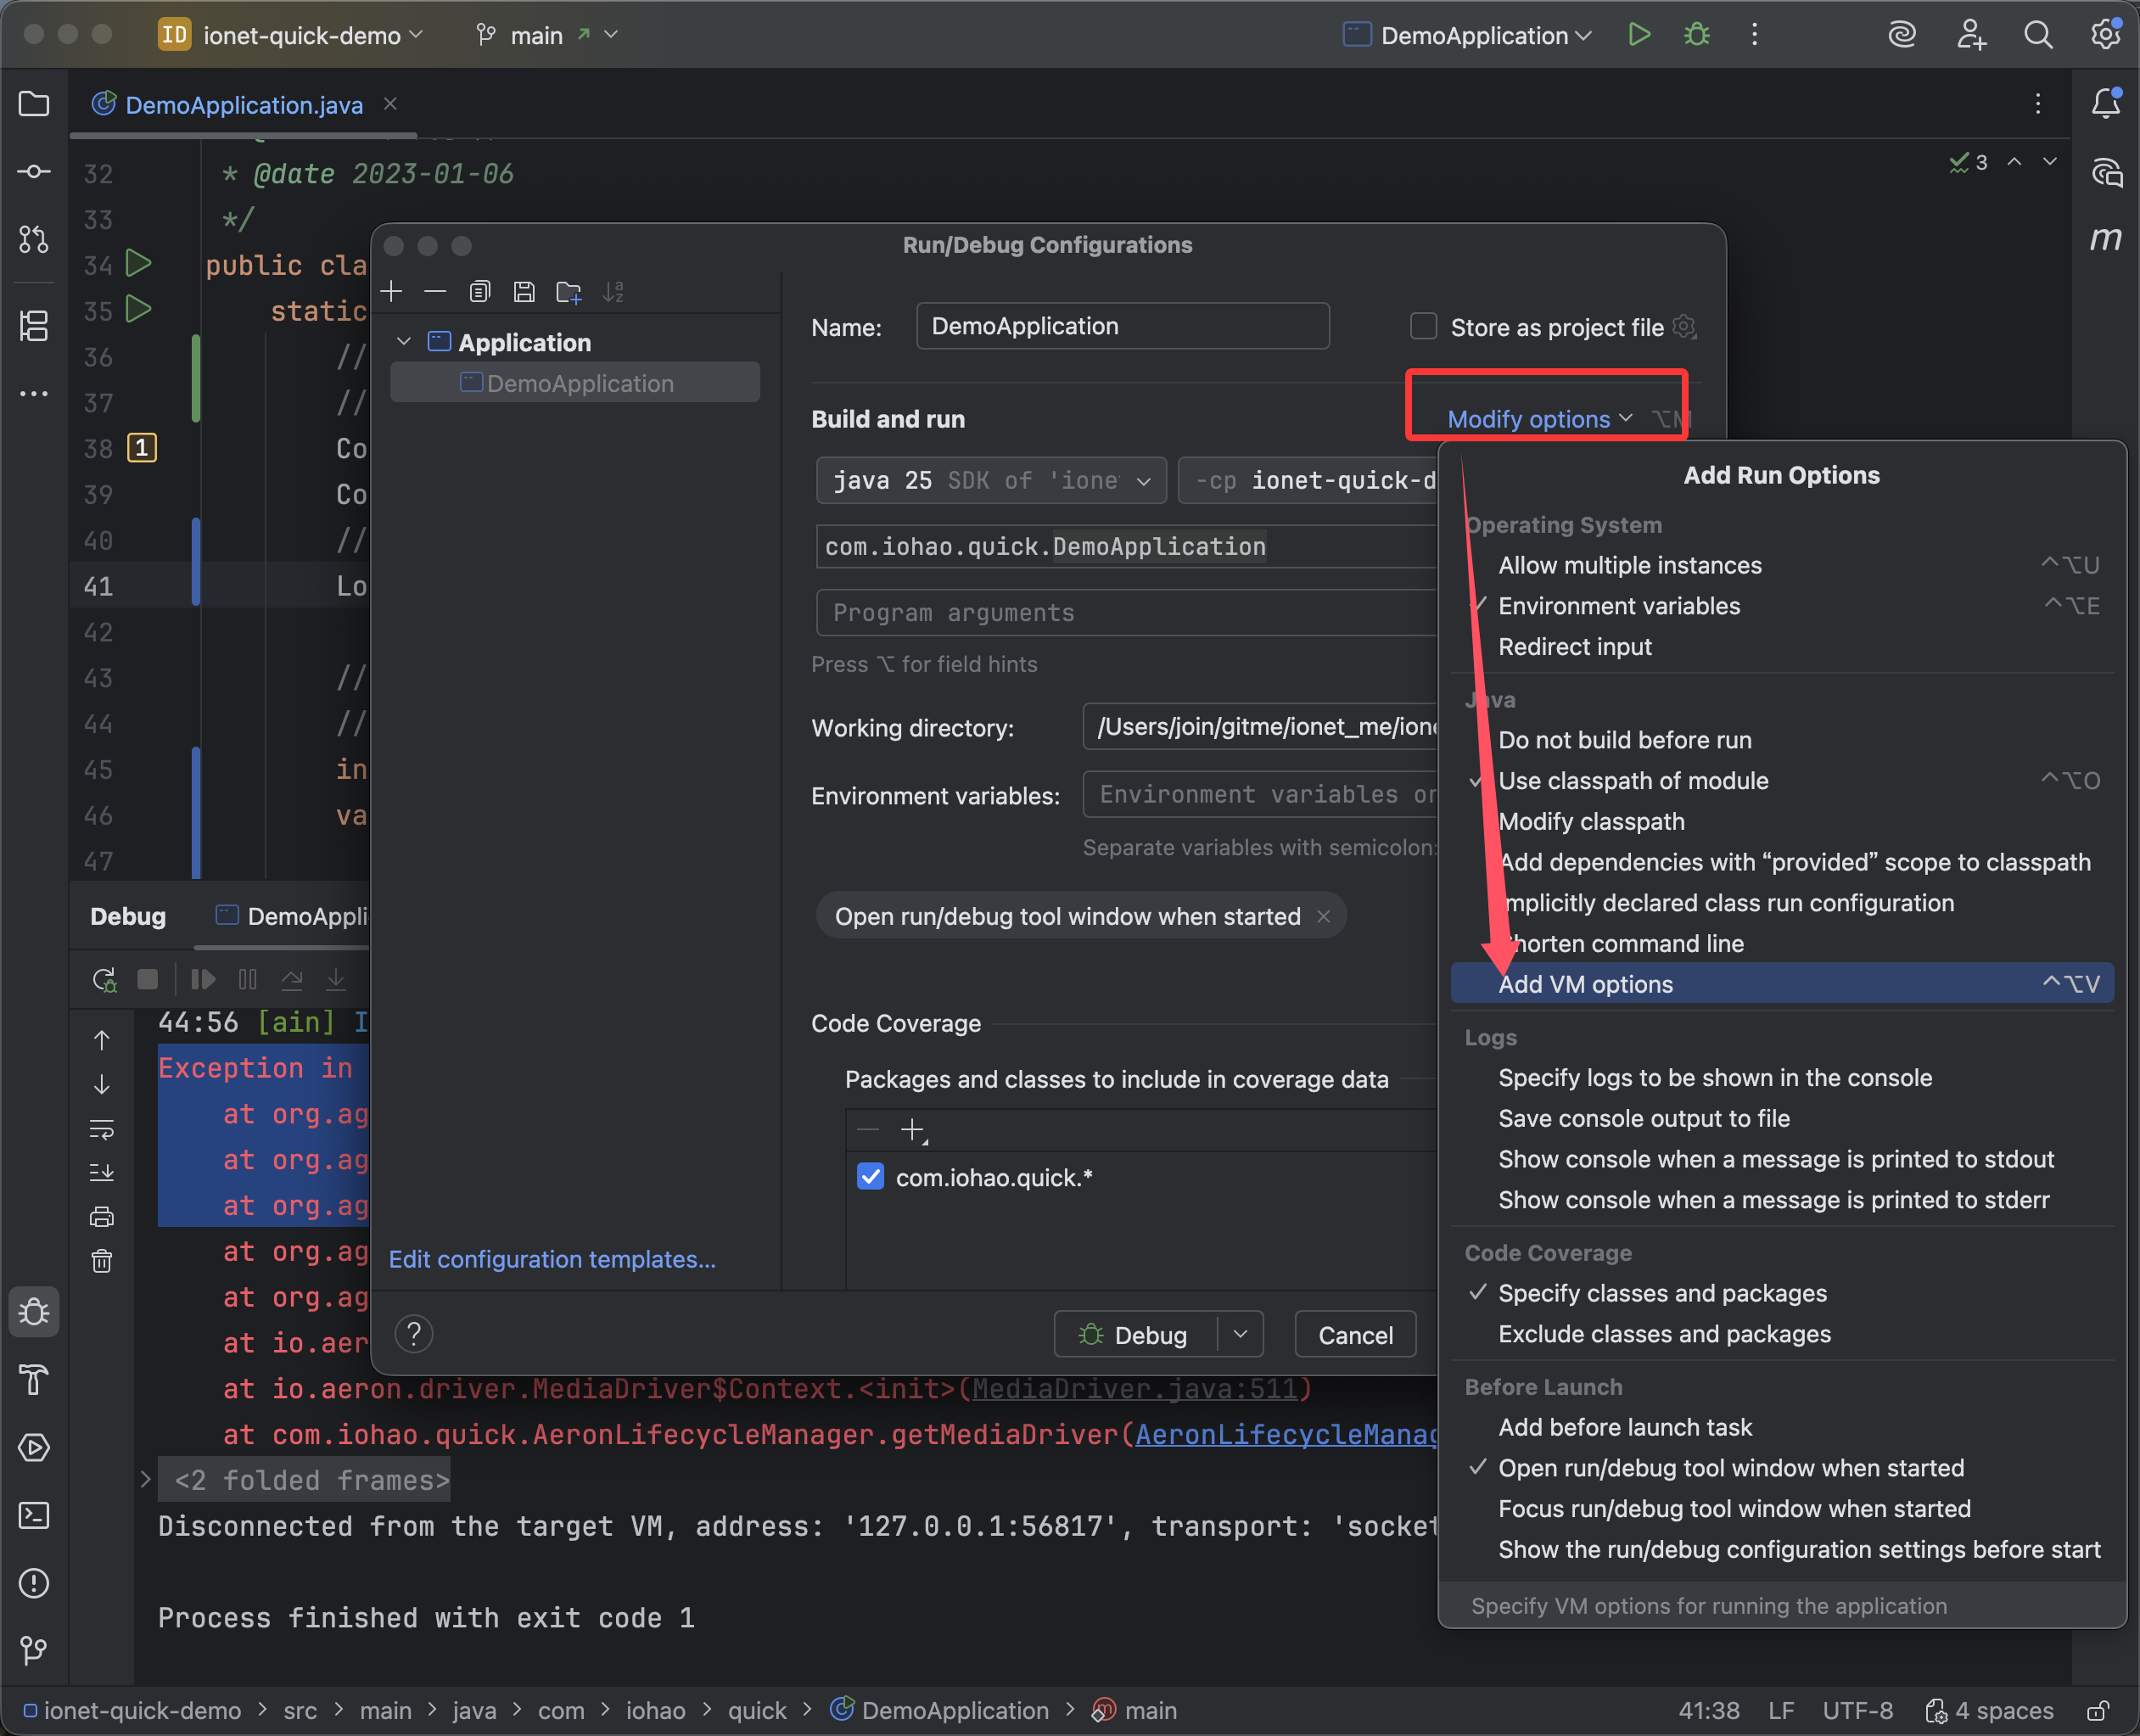The image size is (2140, 1736).
Task: Toggle Environment variables run option
Action: 1618,606
